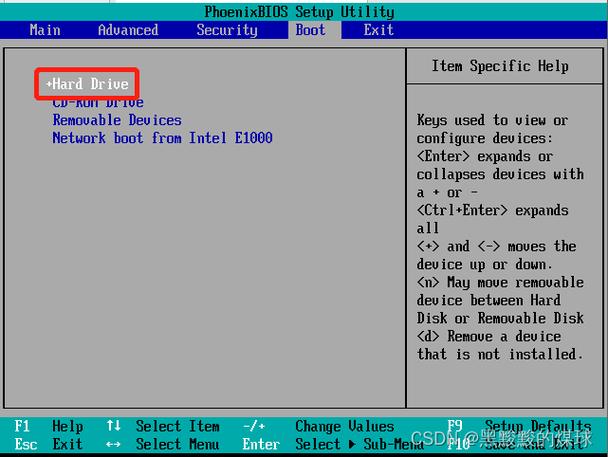
Task: Click the -/+ Change Values hint
Action: (318, 426)
